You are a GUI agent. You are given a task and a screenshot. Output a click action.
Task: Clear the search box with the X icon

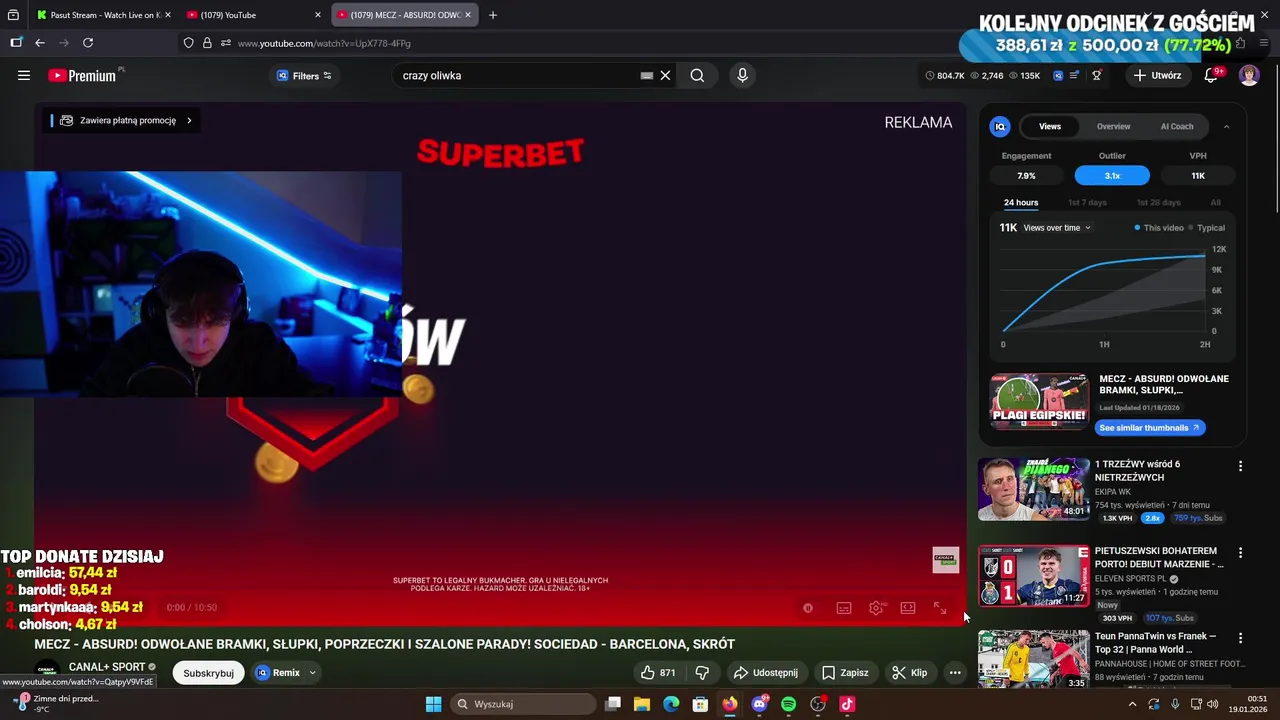click(665, 75)
